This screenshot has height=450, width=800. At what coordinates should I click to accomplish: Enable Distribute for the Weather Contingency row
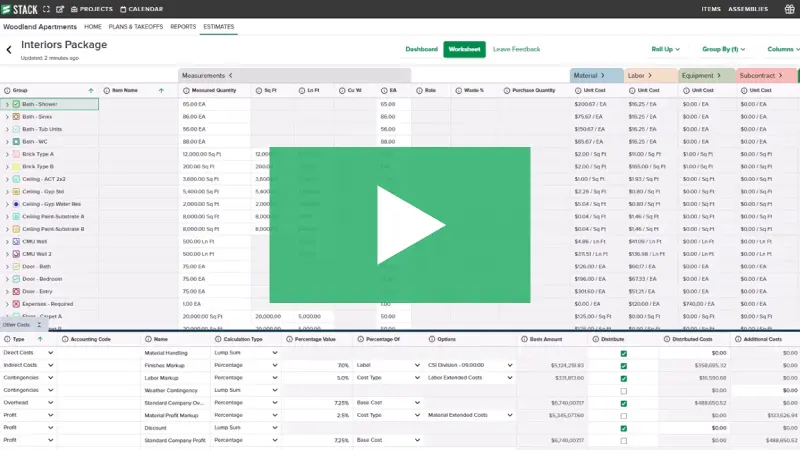pos(624,390)
